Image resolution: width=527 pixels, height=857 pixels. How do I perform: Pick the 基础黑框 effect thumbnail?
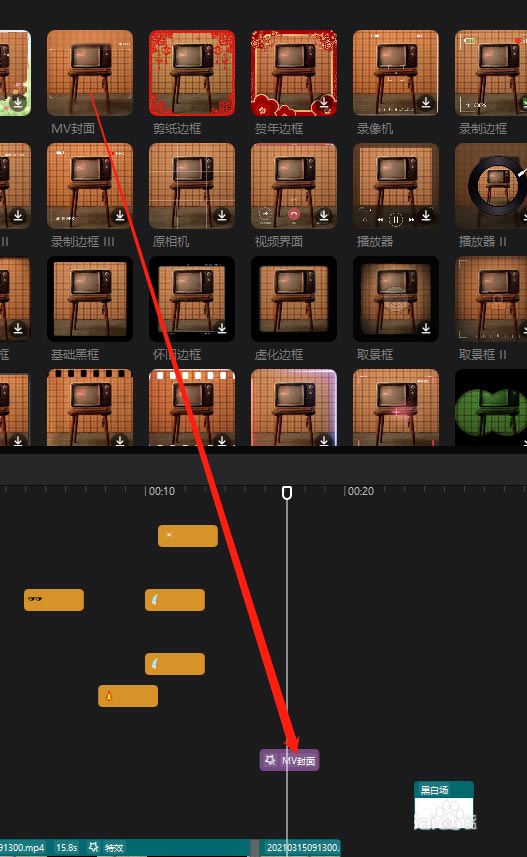click(90, 299)
